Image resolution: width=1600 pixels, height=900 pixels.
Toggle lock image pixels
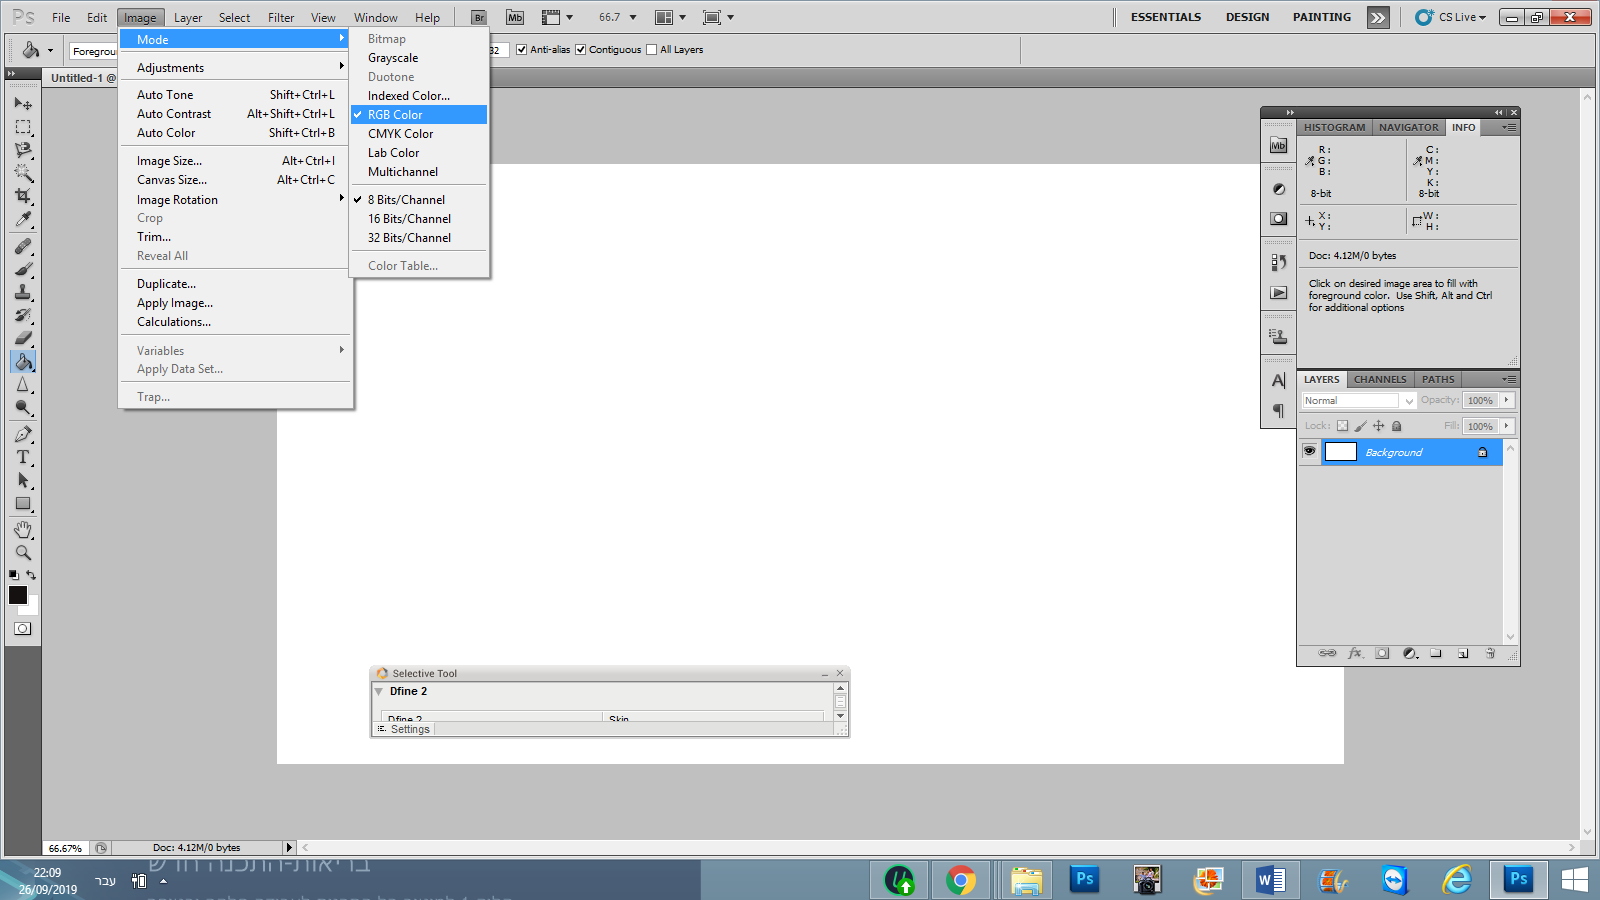click(x=1360, y=426)
